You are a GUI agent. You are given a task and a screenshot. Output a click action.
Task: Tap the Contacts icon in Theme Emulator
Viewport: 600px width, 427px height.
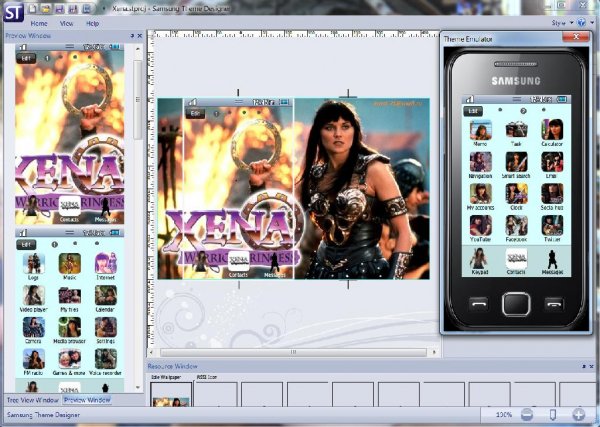tap(516, 261)
